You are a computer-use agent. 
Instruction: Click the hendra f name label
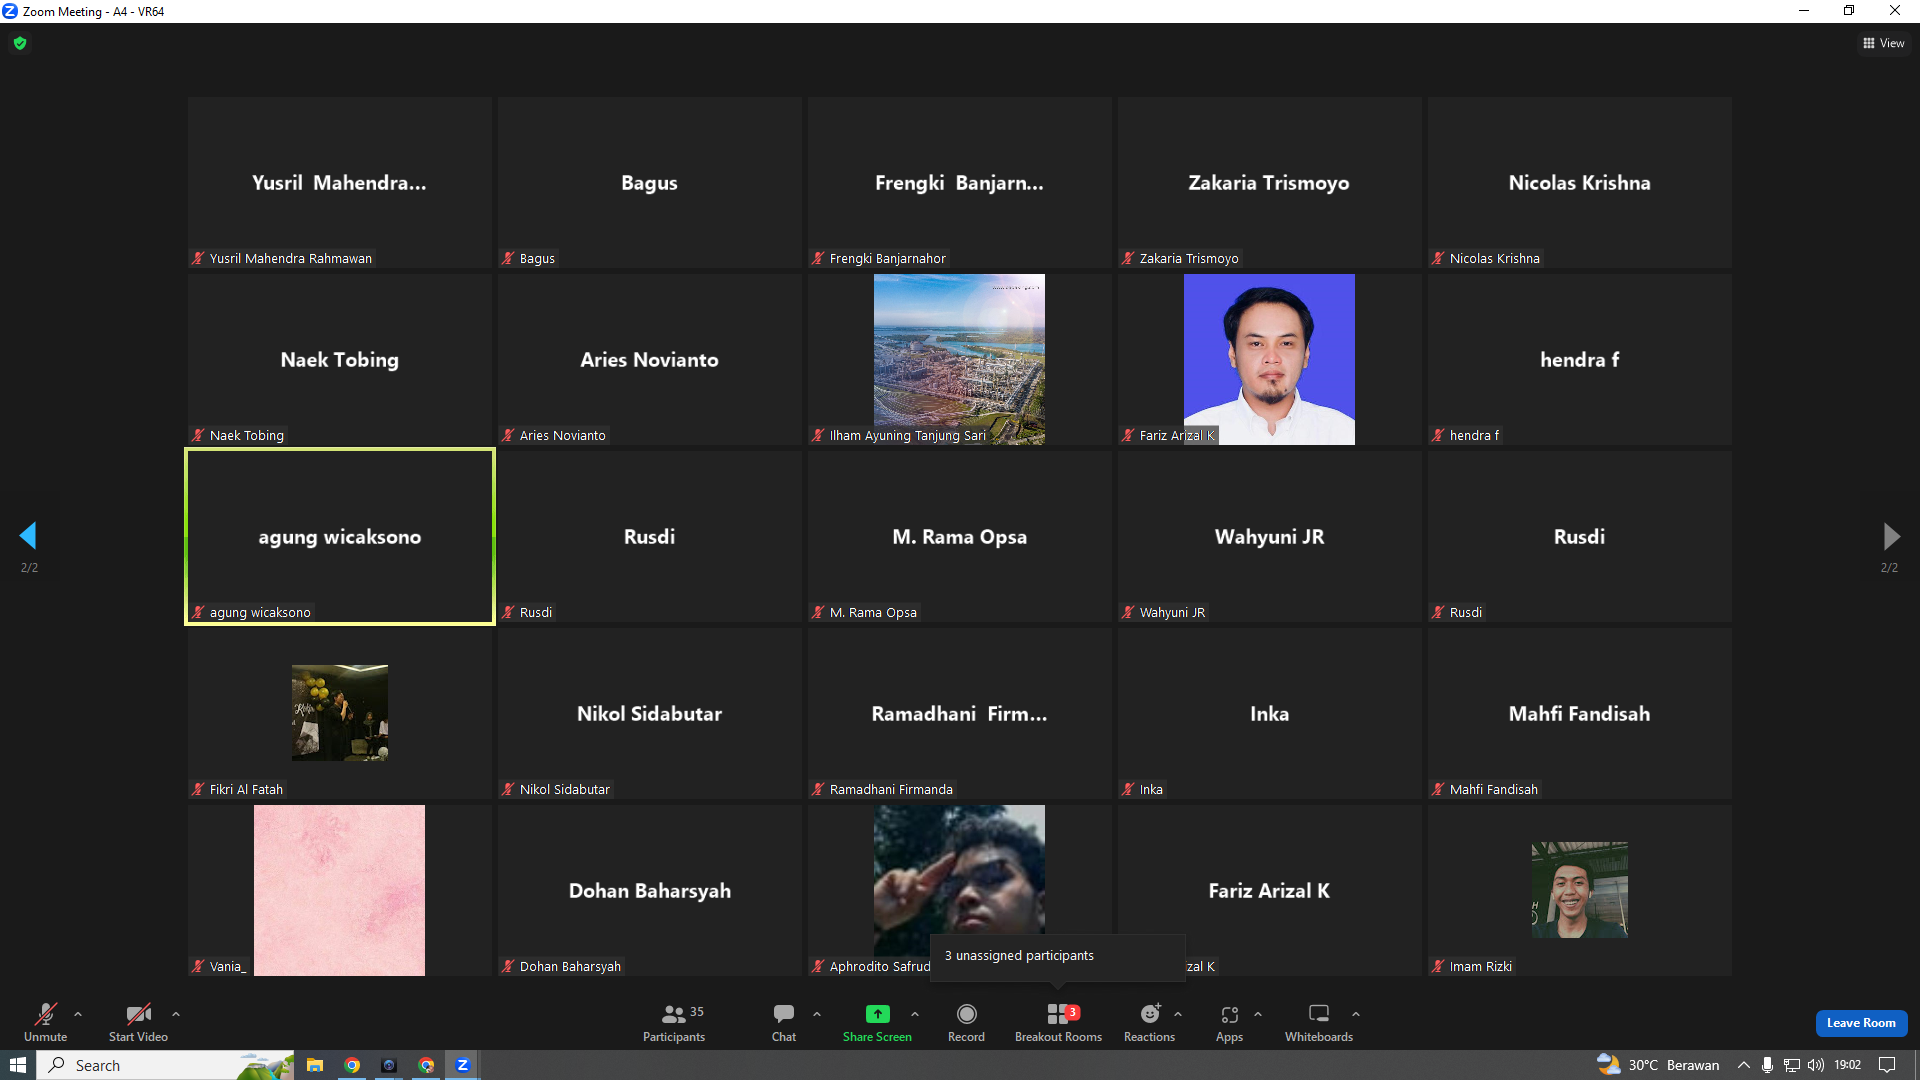click(1475, 435)
